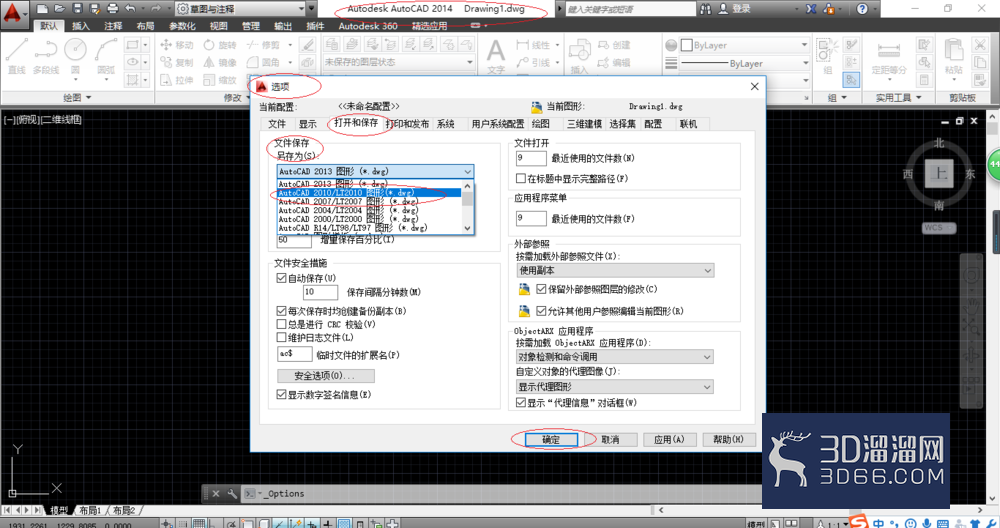
Task: Switch to the Selection (选择集) tab in Options
Action: click(x=622, y=124)
